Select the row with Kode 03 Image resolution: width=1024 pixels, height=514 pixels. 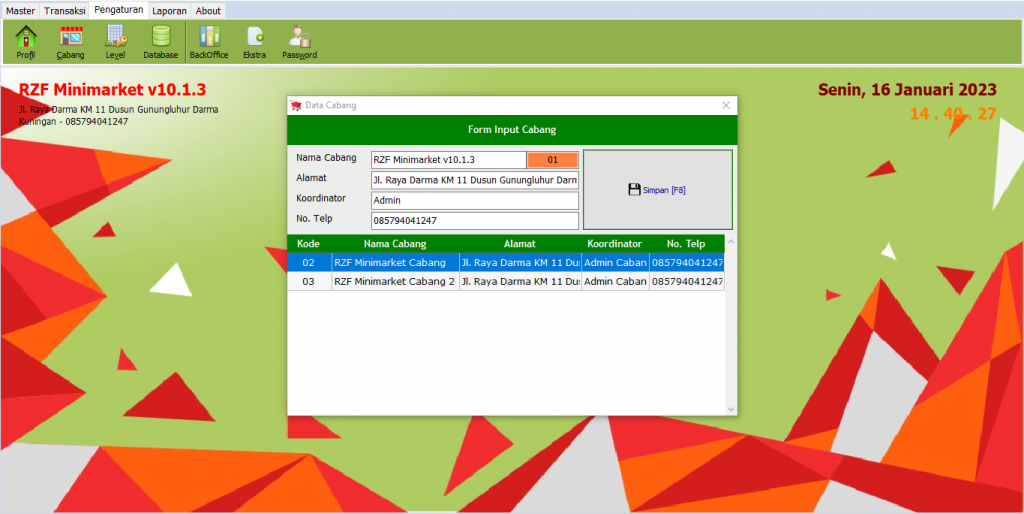click(x=506, y=281)
